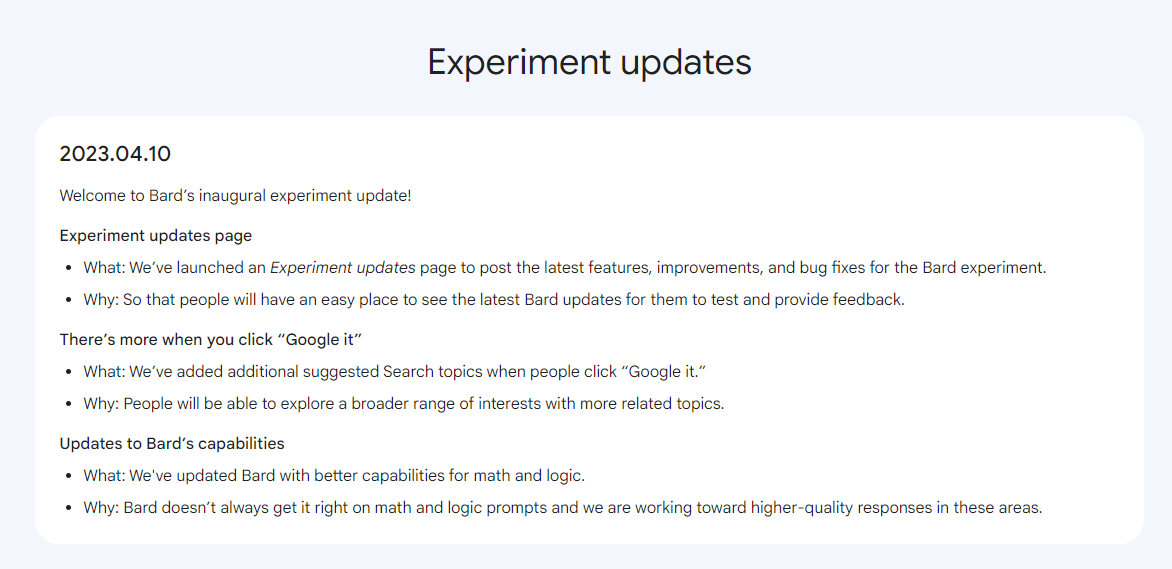Click the bullet starting "Why: People will be able"
The image size is (1172, 569).
pos(404,404)
